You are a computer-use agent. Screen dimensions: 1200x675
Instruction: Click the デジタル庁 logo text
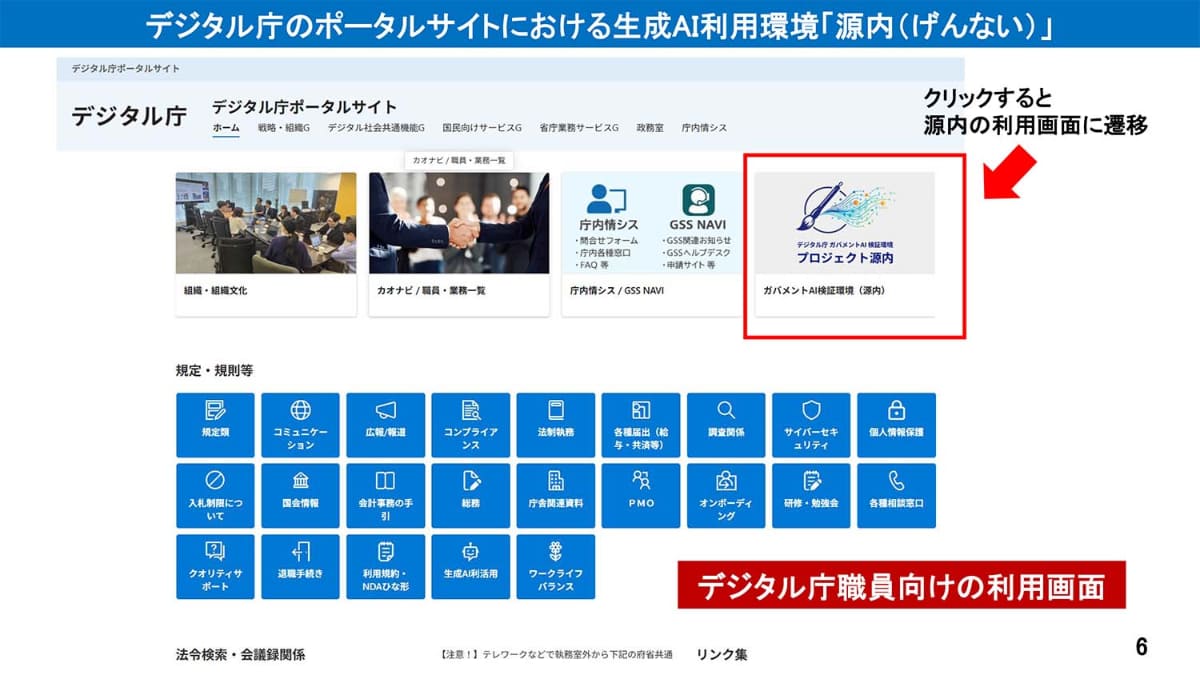pos(129,114)
